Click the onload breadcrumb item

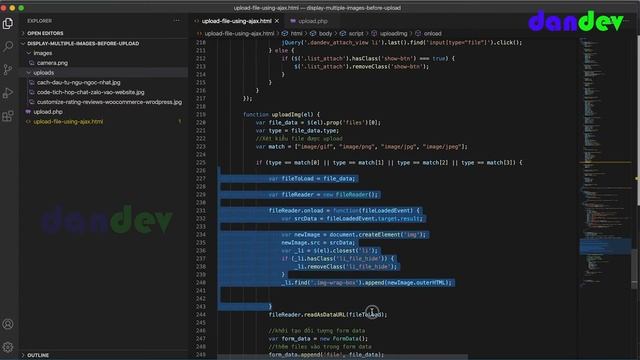pyautogui.click(x=432, y=33)
